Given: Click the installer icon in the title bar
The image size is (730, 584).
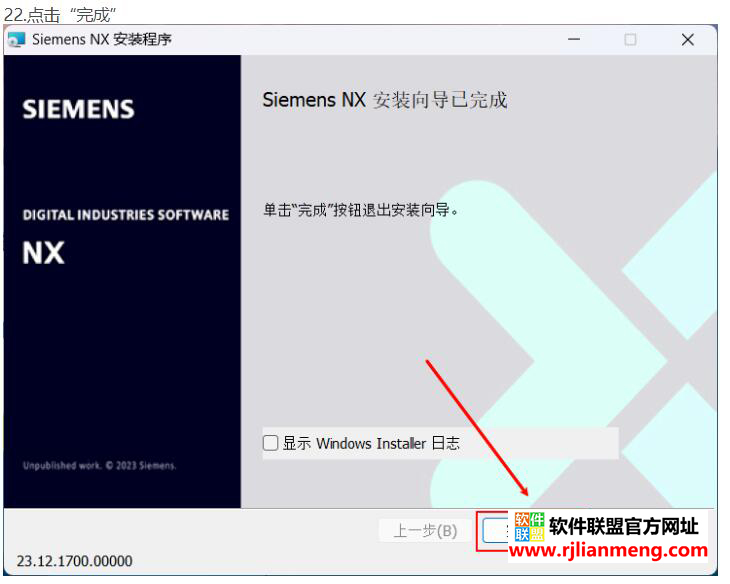Looking at the screenshot, I should click(x=17, y=40).
